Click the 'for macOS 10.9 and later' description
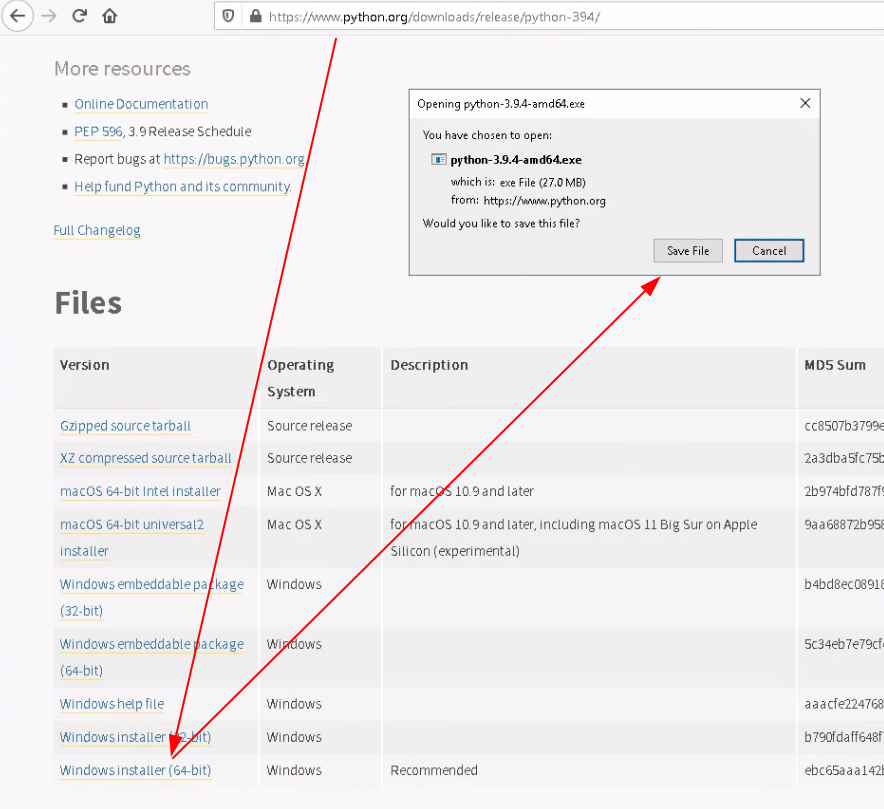This screenshot has height=809, width=884. point(462,492)
